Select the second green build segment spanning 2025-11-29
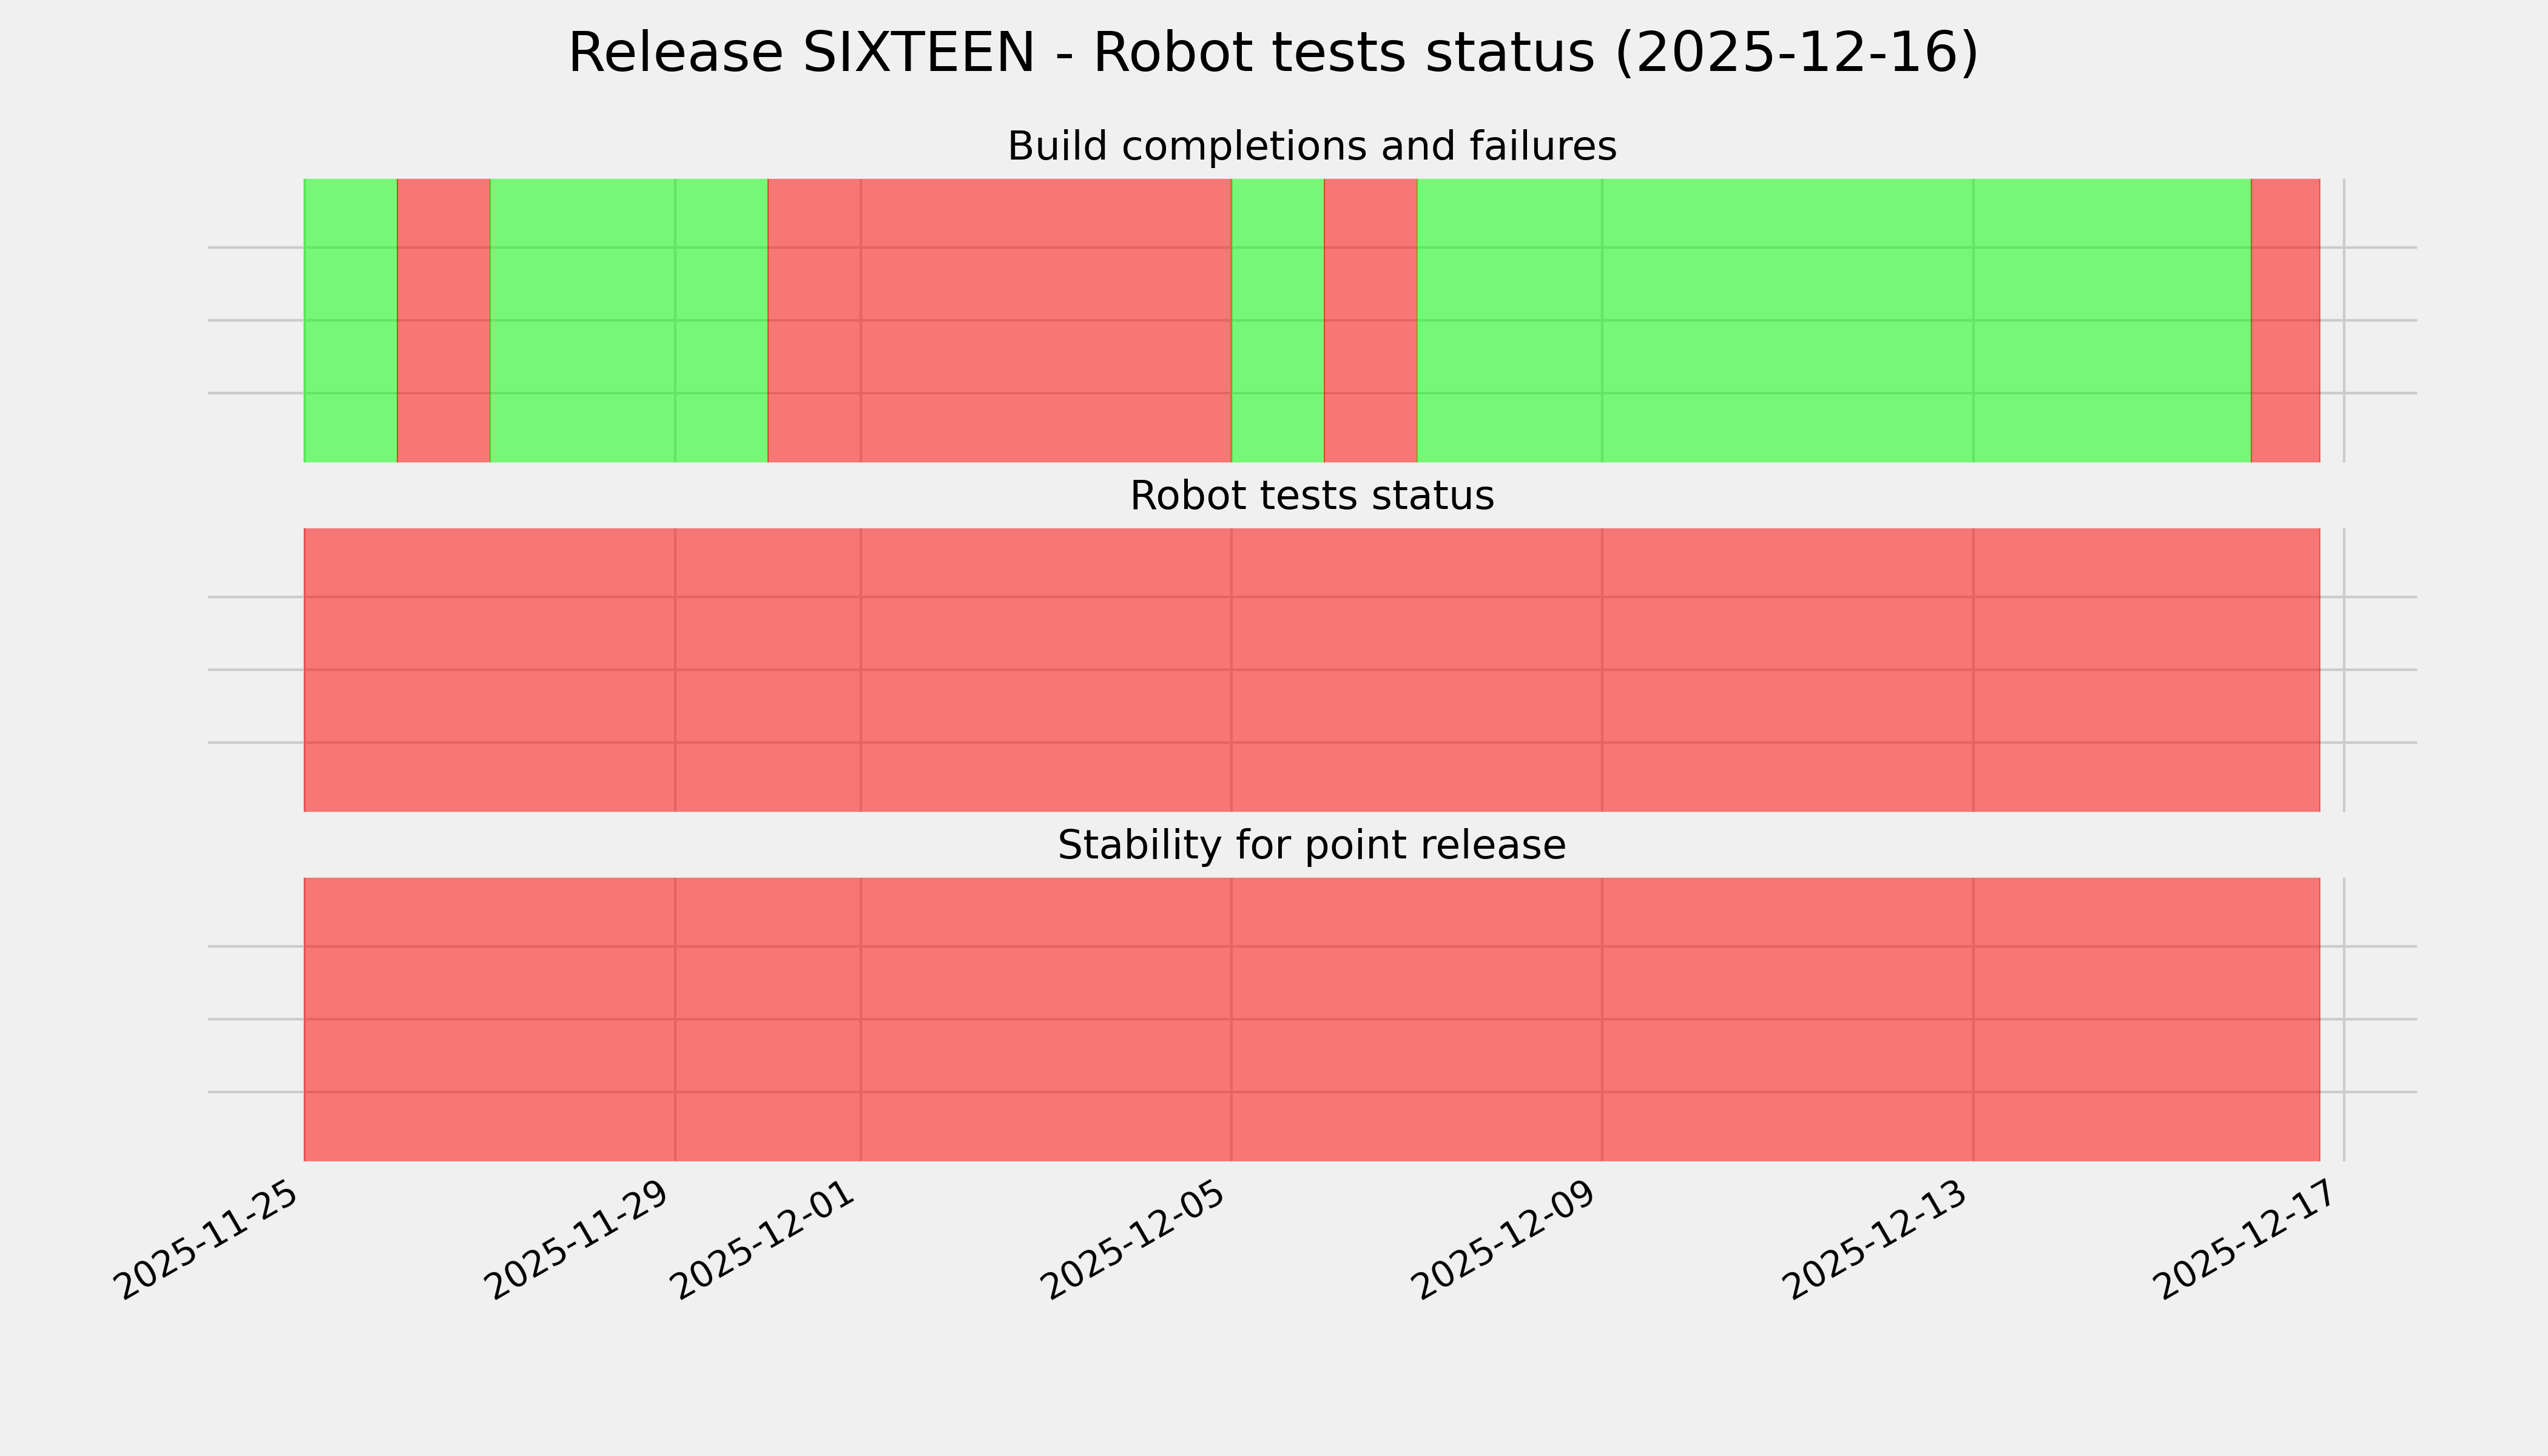 coord(628,320)
